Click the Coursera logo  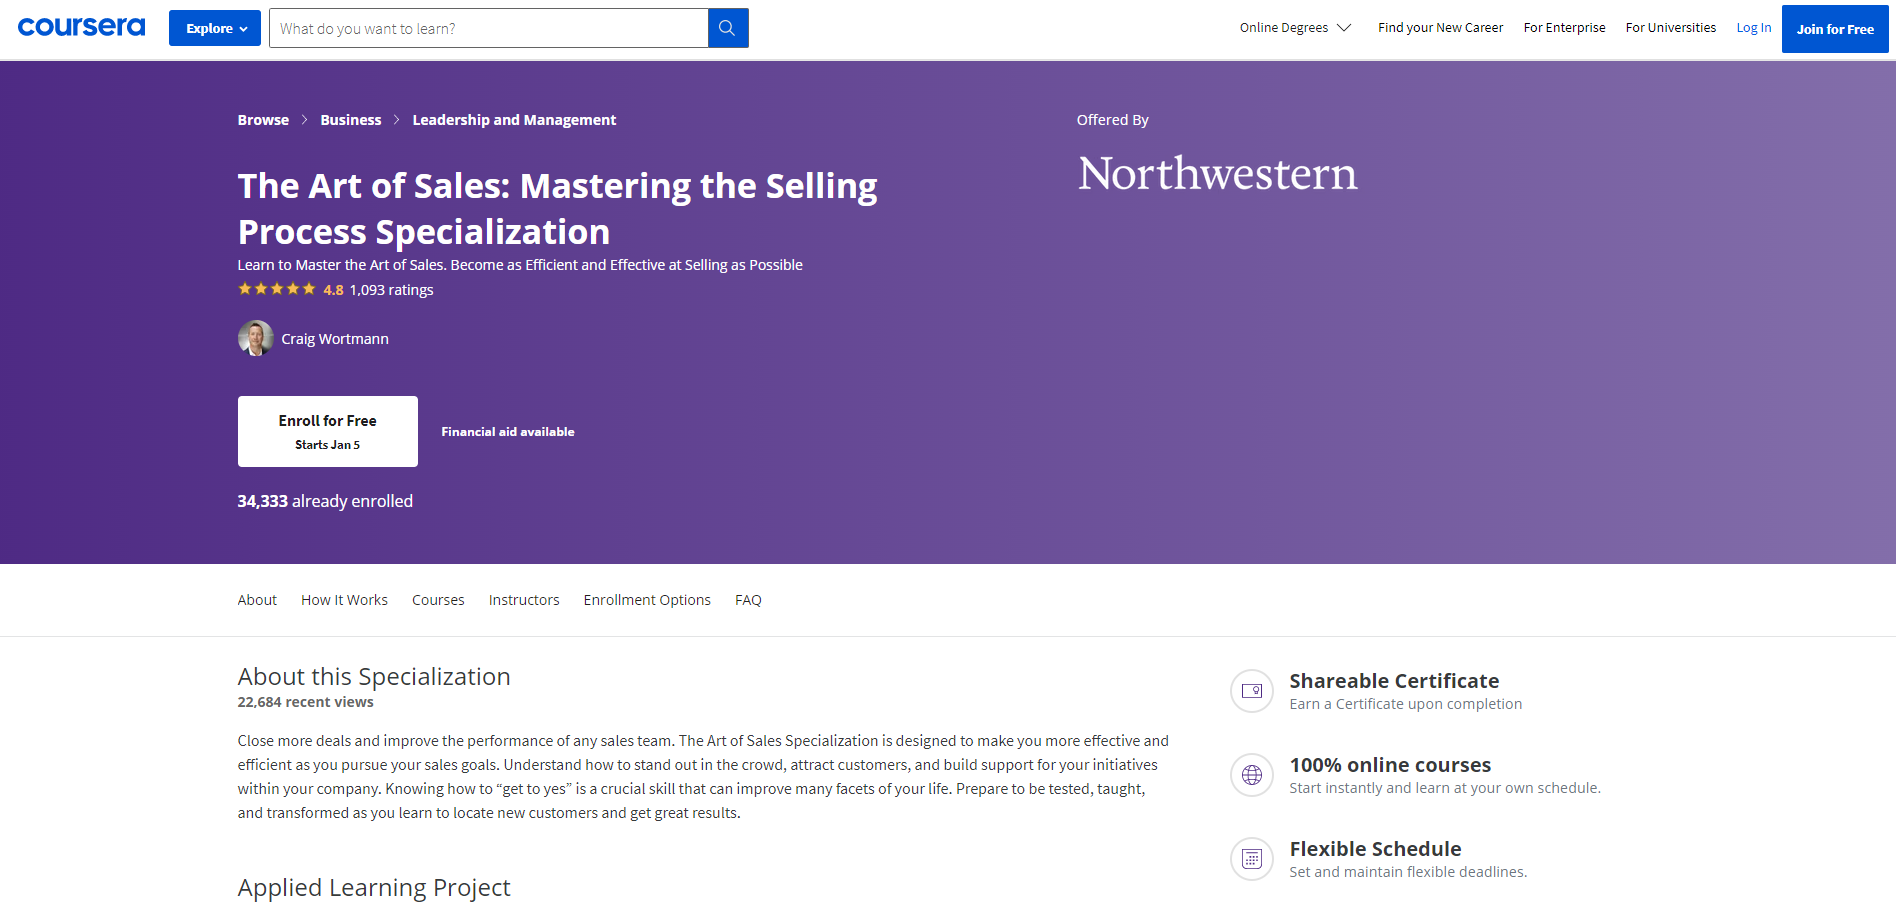click(x=81, y=27)
